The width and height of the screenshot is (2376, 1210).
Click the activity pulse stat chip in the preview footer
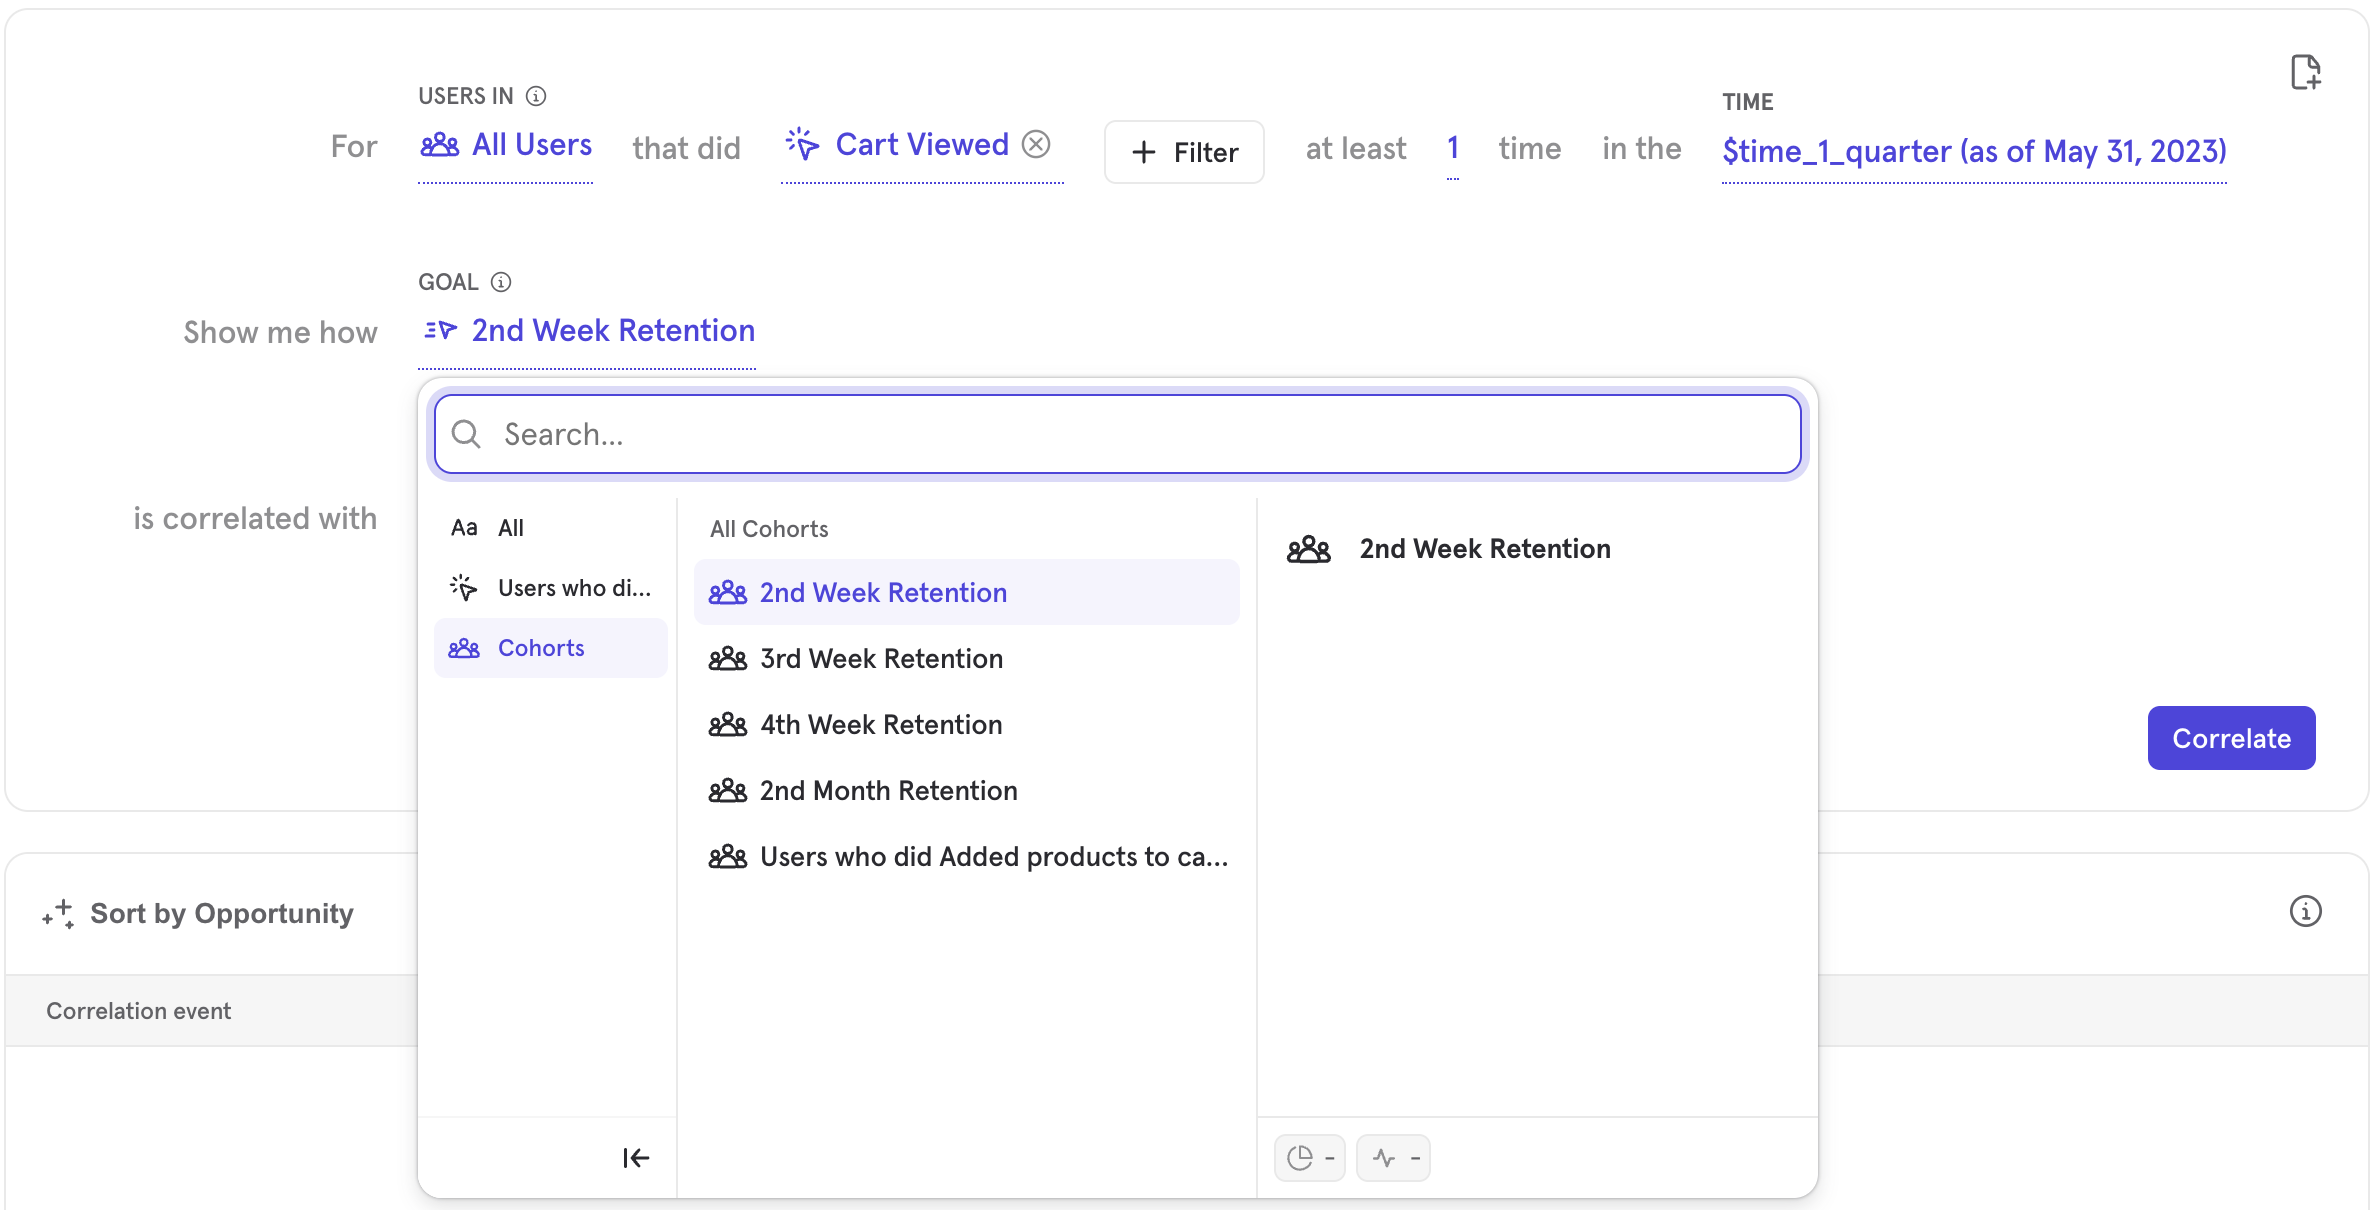[1394, 1158]
